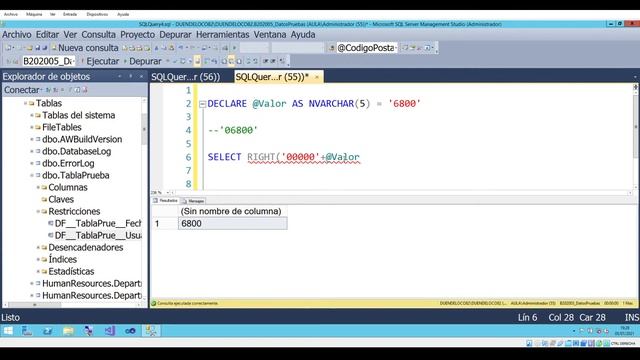The image size is (640, 360).
Task: Click the Nueva consulta button
Action: pos(85,48)
